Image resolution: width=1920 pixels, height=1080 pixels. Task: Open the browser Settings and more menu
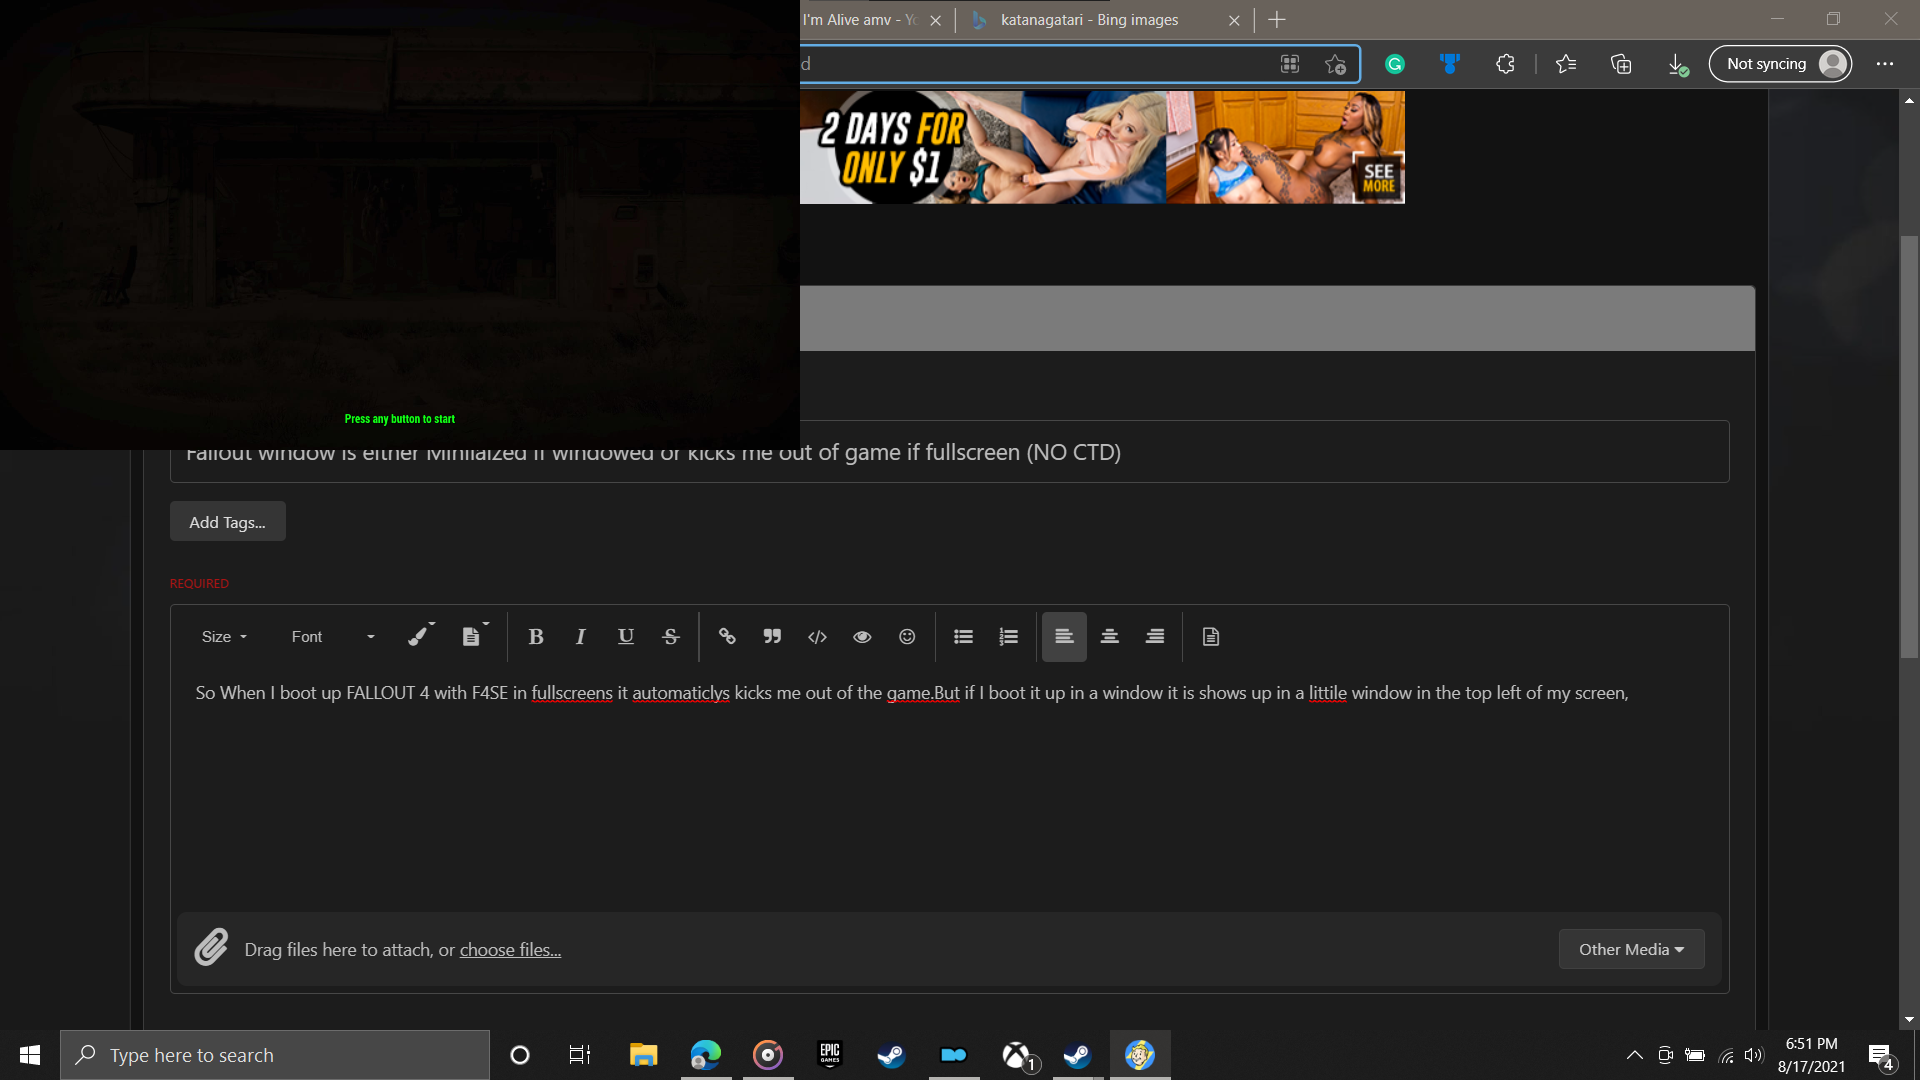pos(1885,64)
